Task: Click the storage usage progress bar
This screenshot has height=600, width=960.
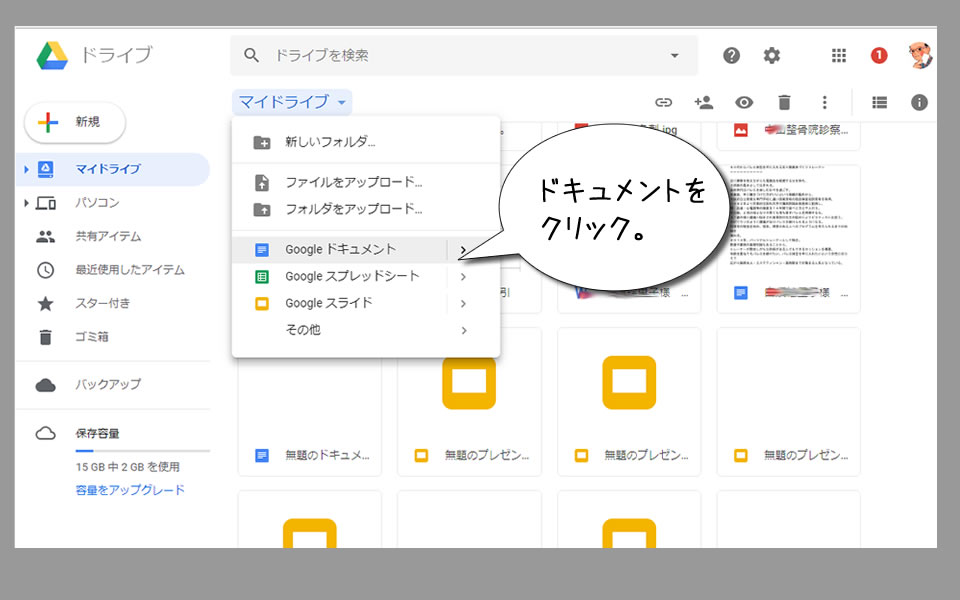Action: click(x=142, y=451)
